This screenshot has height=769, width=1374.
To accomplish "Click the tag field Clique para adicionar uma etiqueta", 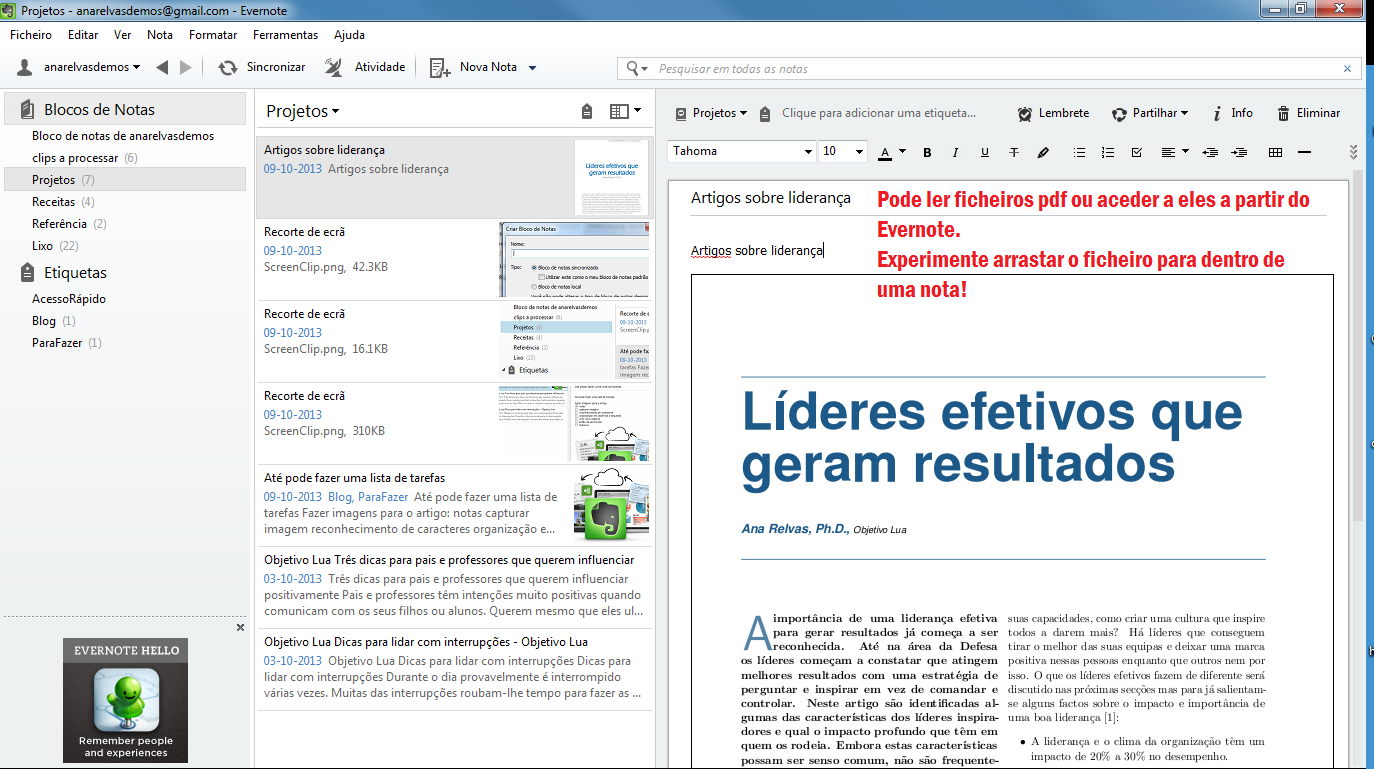I will 878,113.
